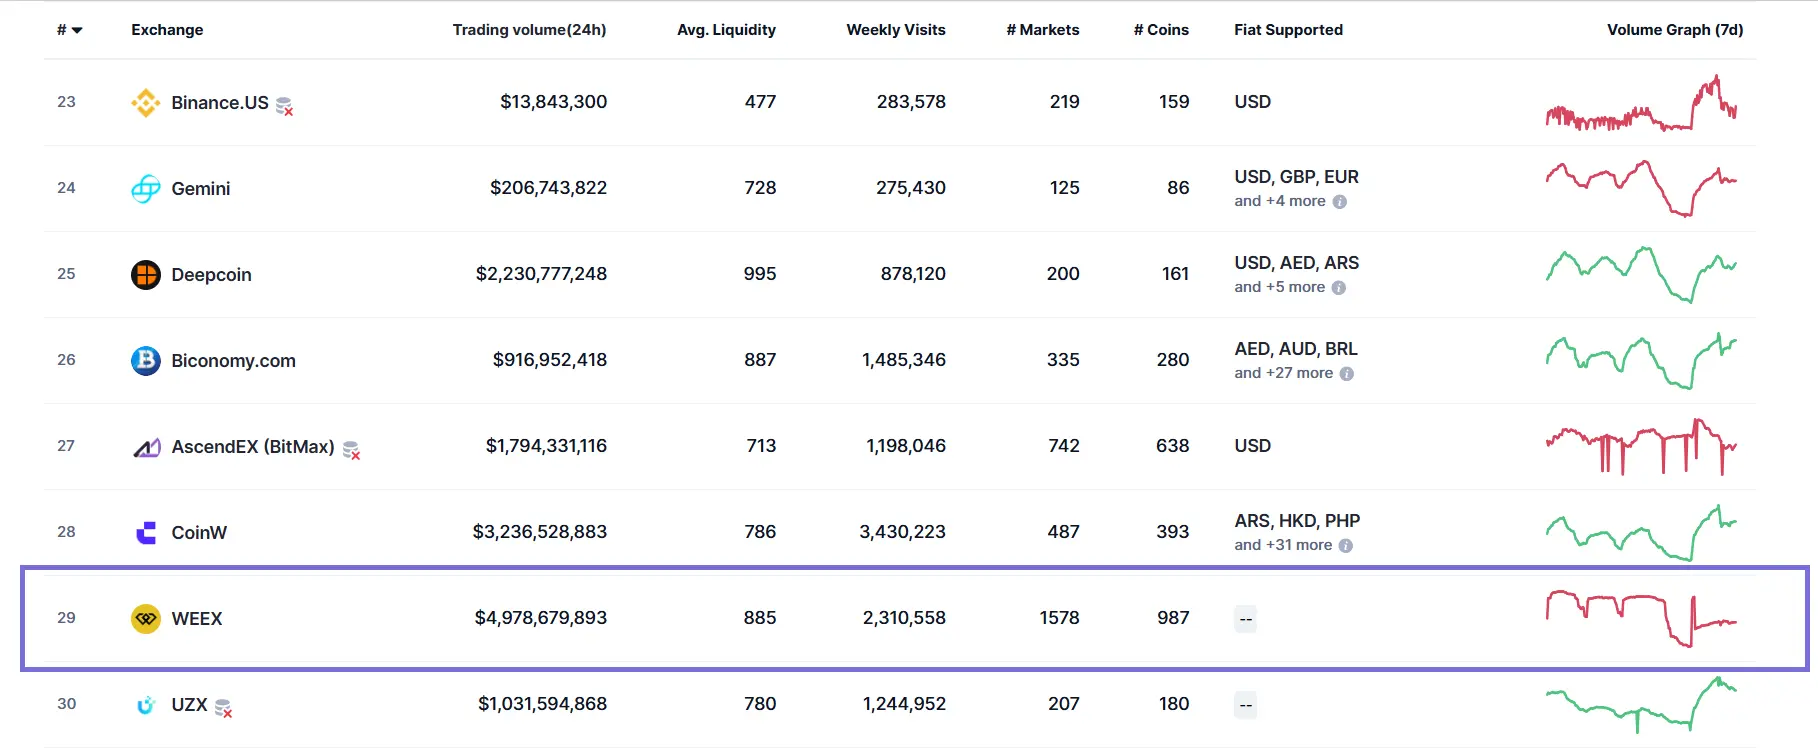Click AscendEX trading volume $1,794,331,116
Screen dimensions: 1818x751
pyautogui.click(x=546, y=446)
